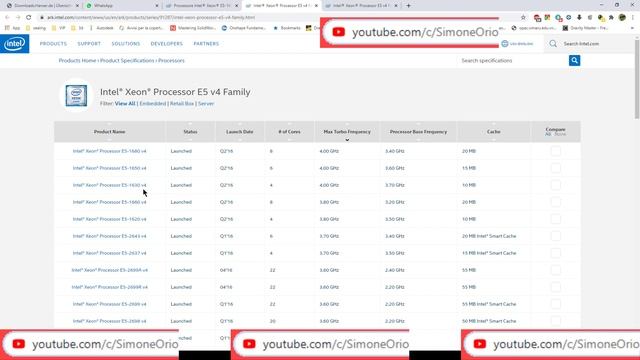Sort table by Status column header
This screenshot has height=360, width=640.
tap(190, 132)
